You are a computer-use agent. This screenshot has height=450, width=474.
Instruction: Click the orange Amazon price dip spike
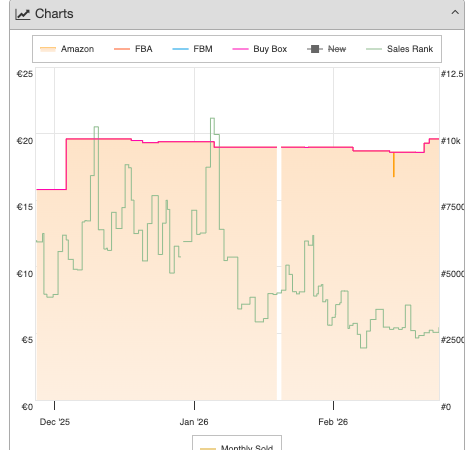[x=394, y=165]
